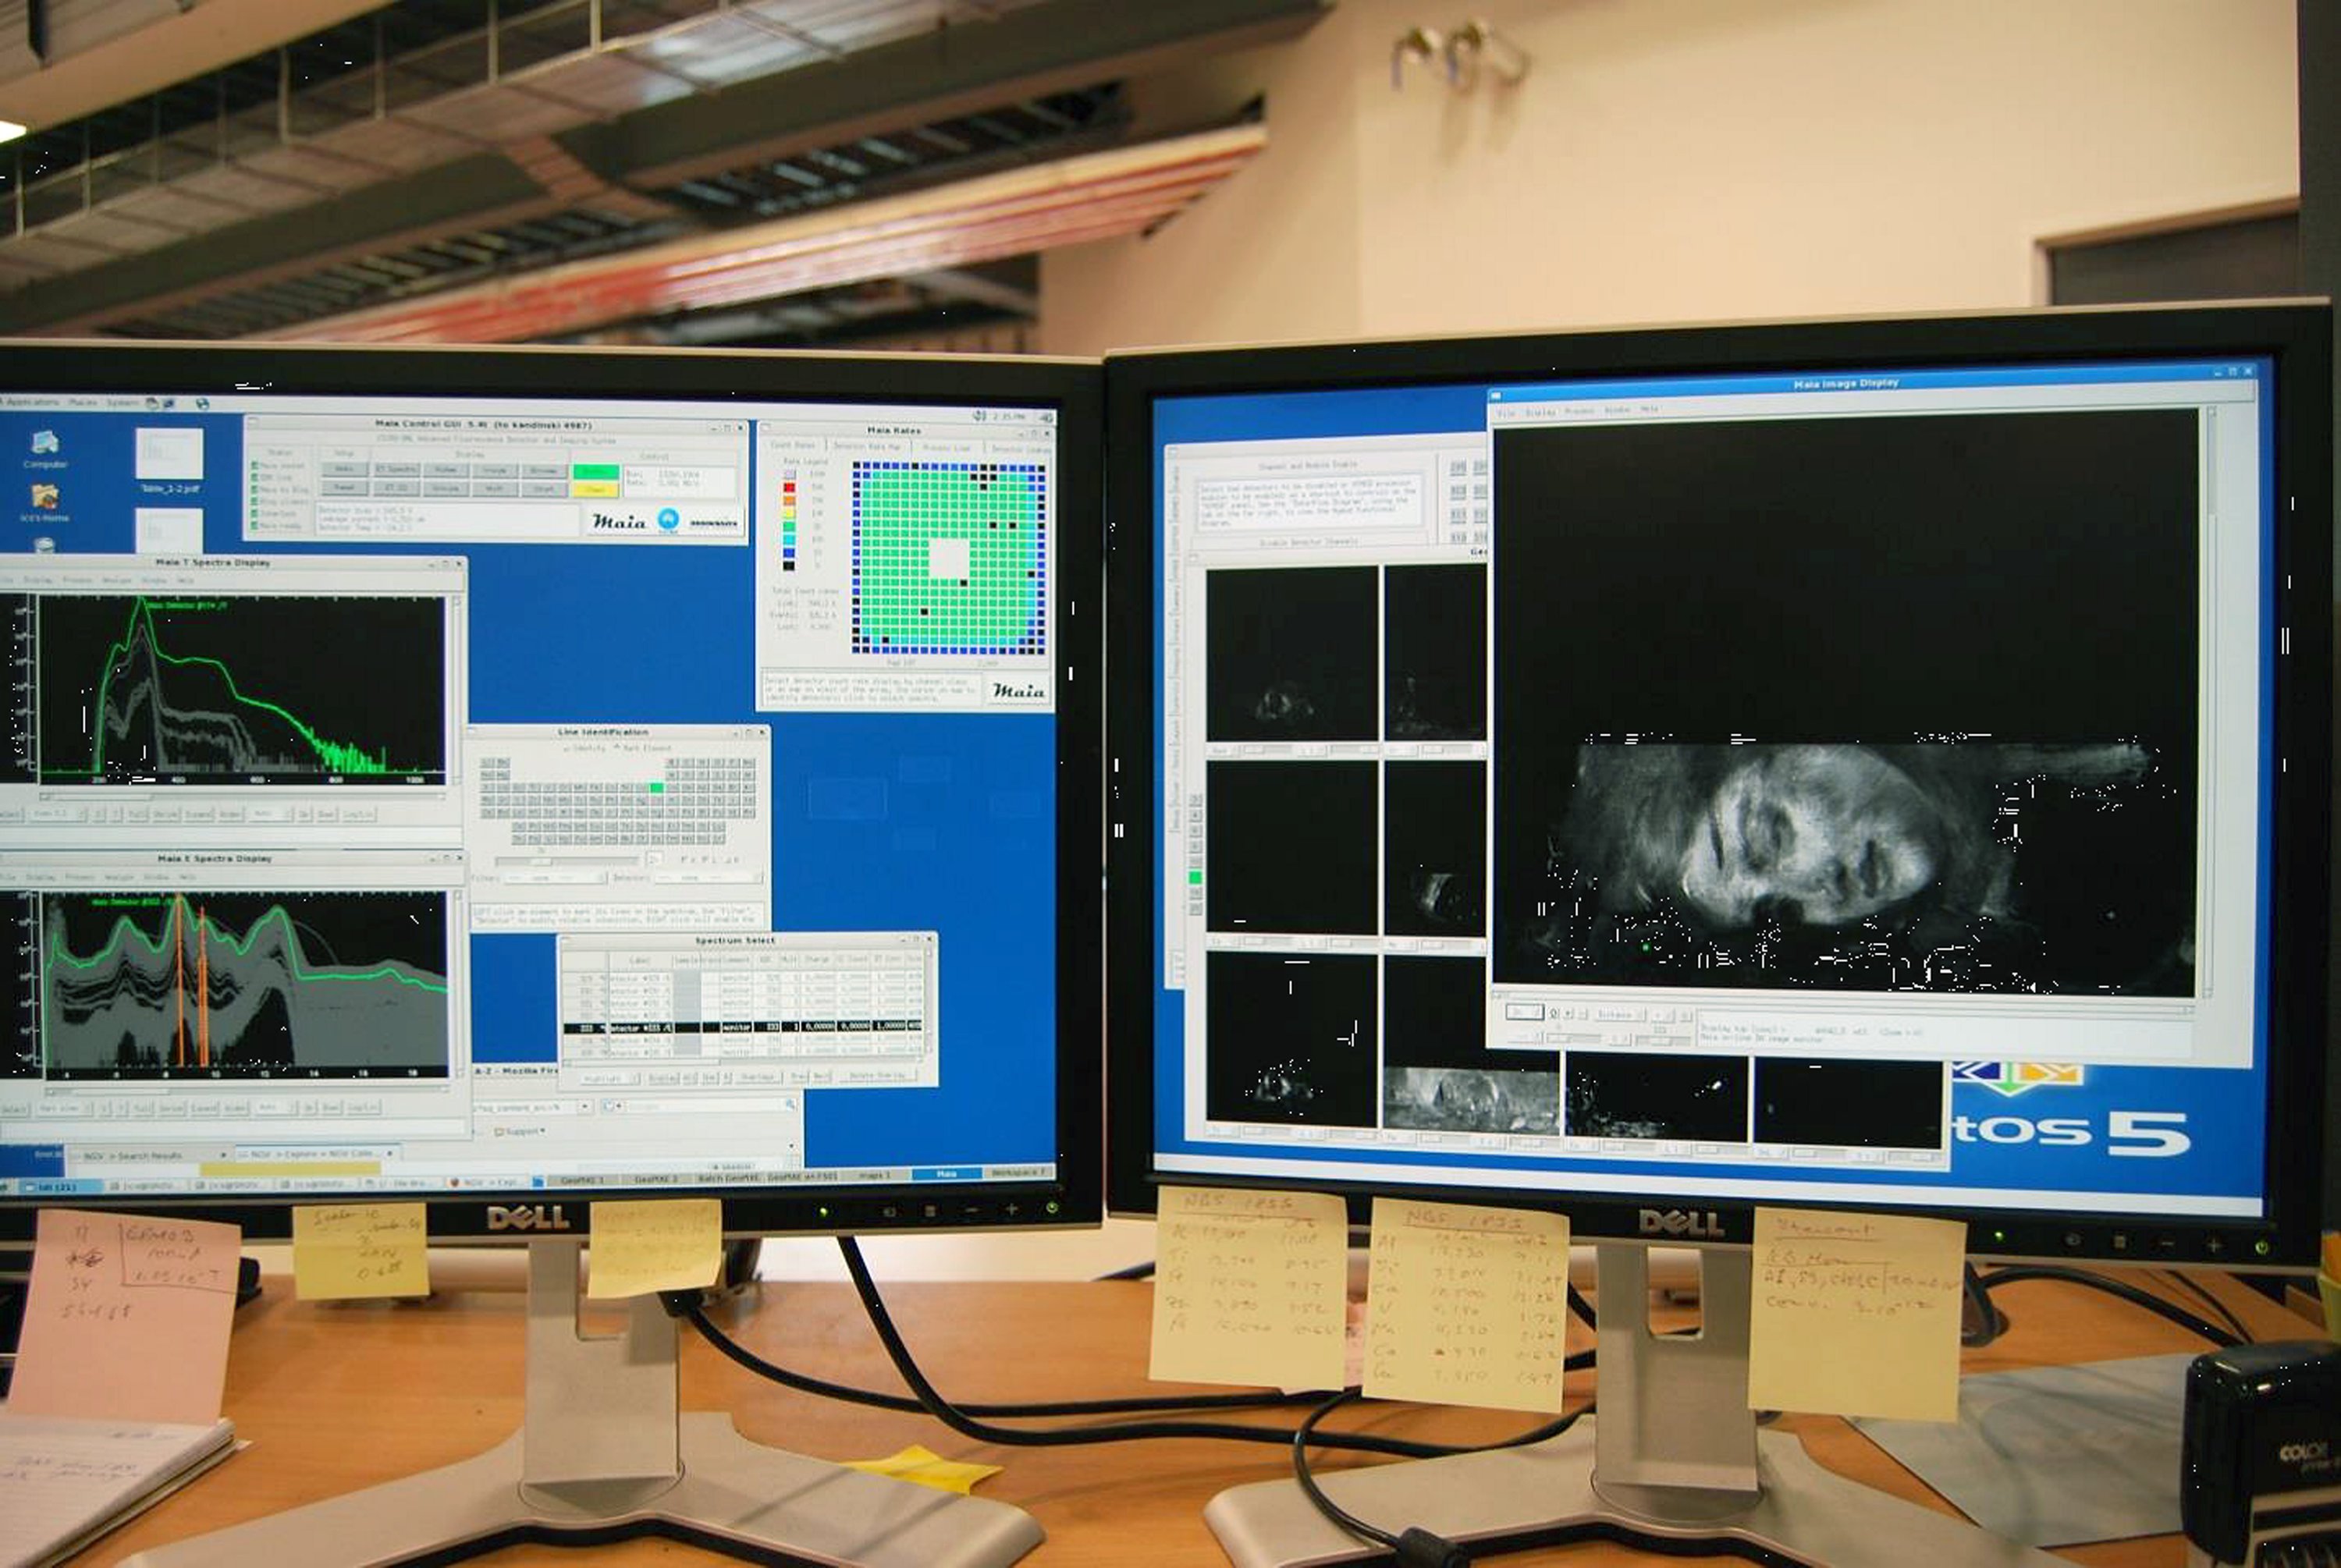Toggle the first status checkbox in Maia Control
This screenshot has width=2341, height=1568.
[x=255, y=466]
